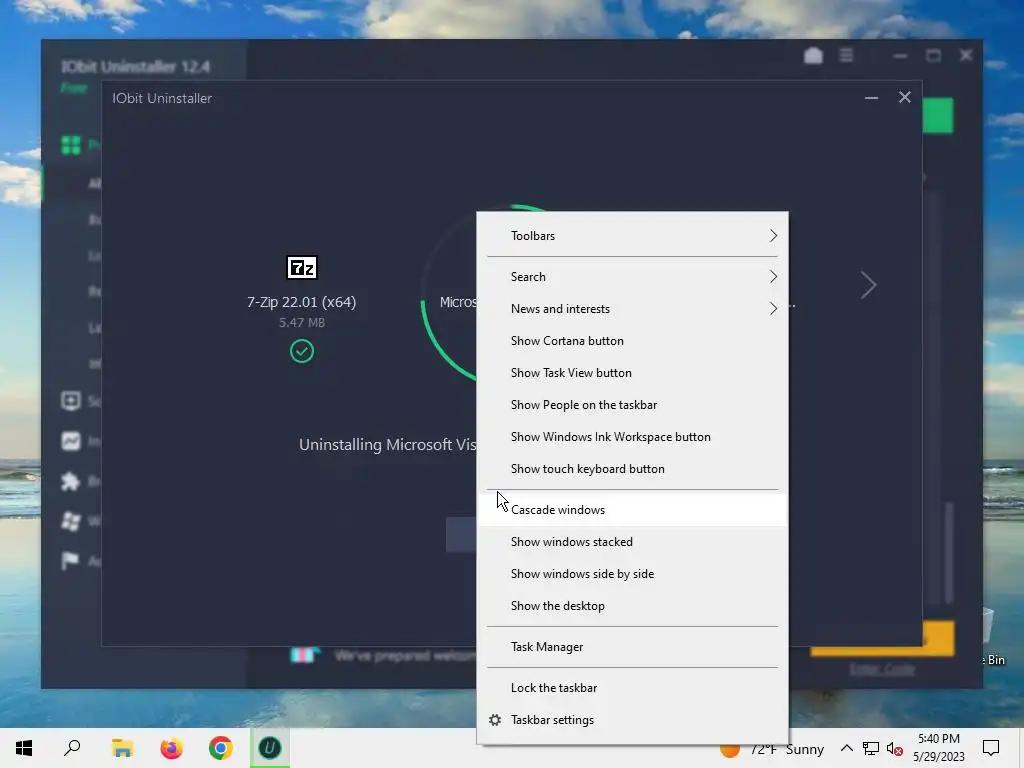Select Show the desktop entry
The width and height of the screenshot is (1024, 768).
click(x=632, y=606)
